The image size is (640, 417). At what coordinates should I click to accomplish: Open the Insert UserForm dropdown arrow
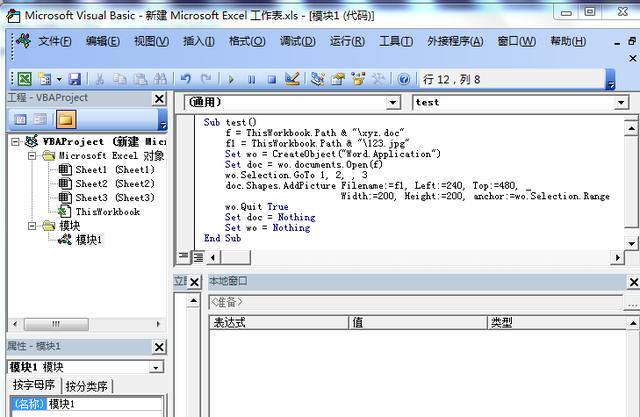[59, 79]
